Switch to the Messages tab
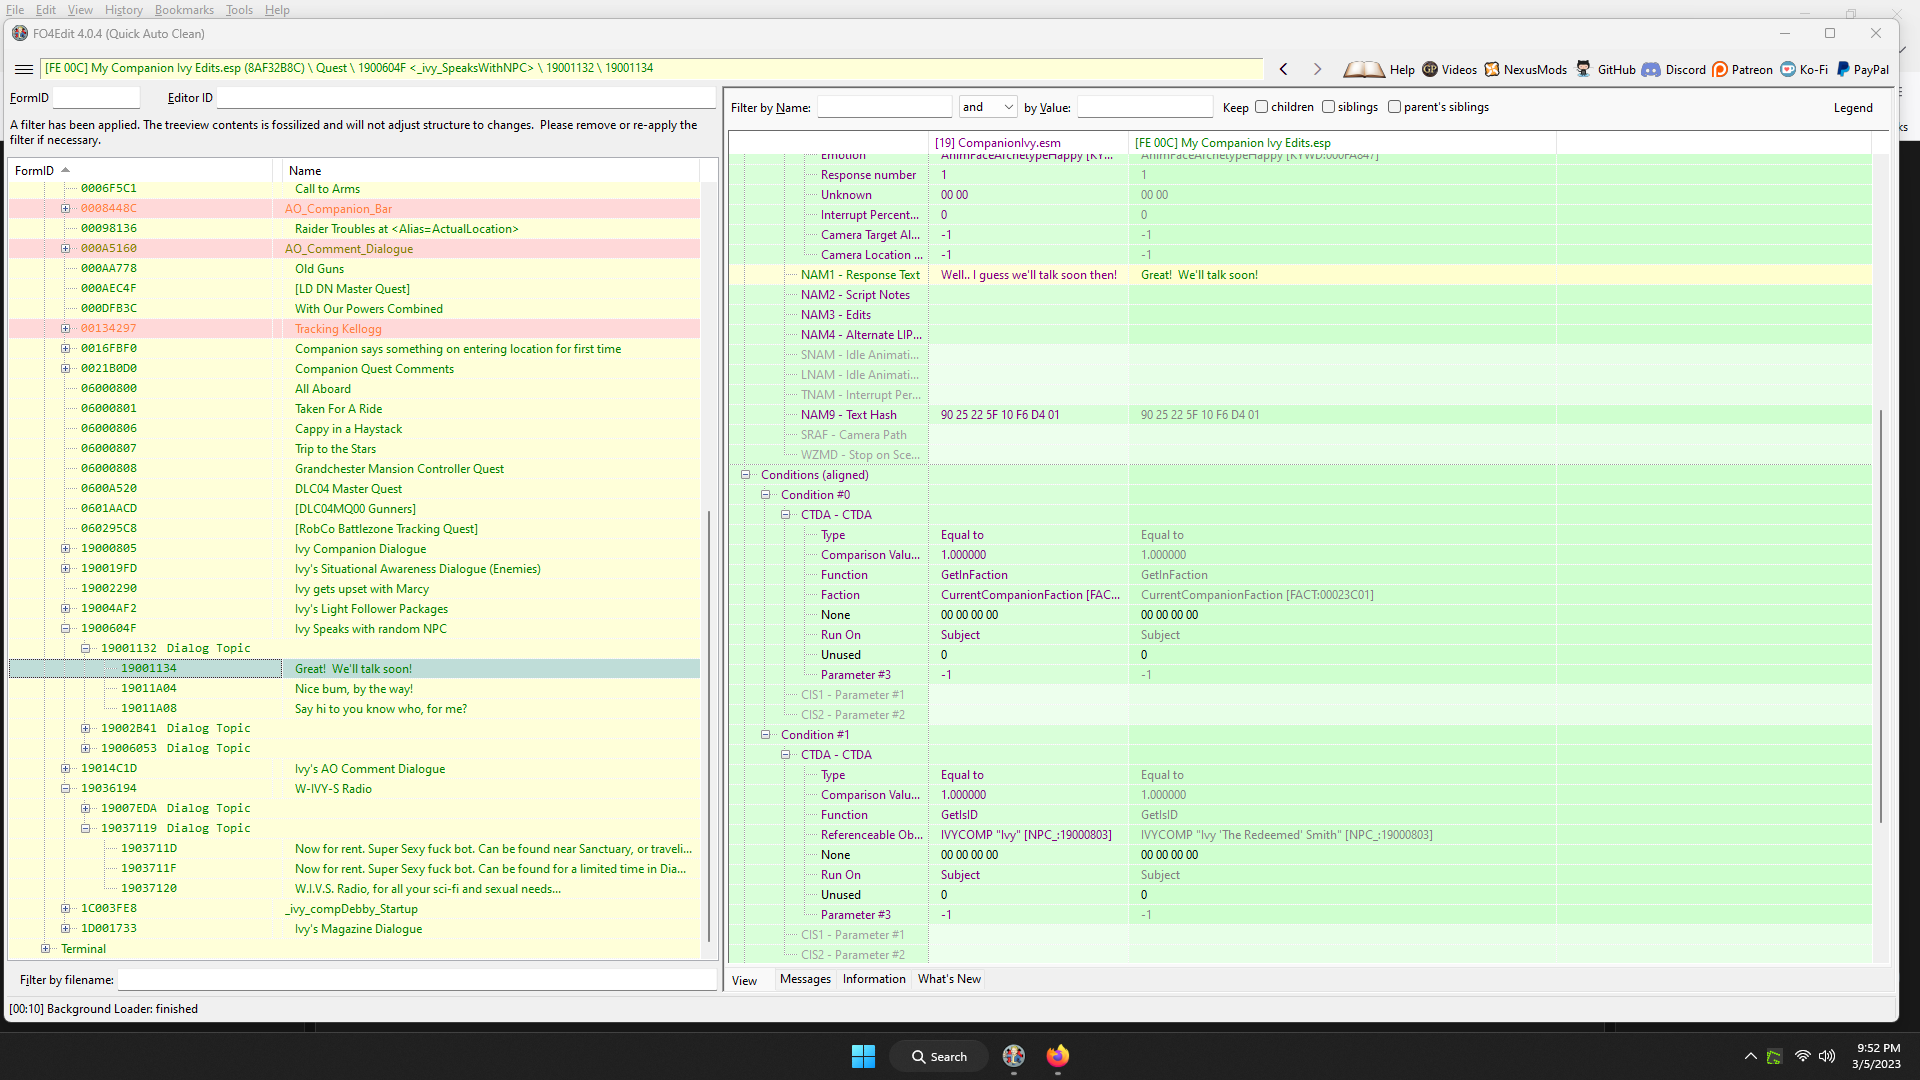Screen dimensions: 1920x1080 click(x=805, y=979)
